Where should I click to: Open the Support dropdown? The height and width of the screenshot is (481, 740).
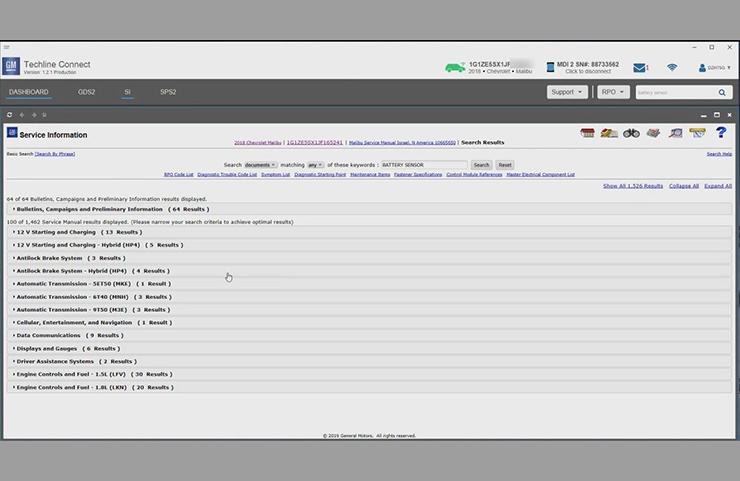coord(567,92)
